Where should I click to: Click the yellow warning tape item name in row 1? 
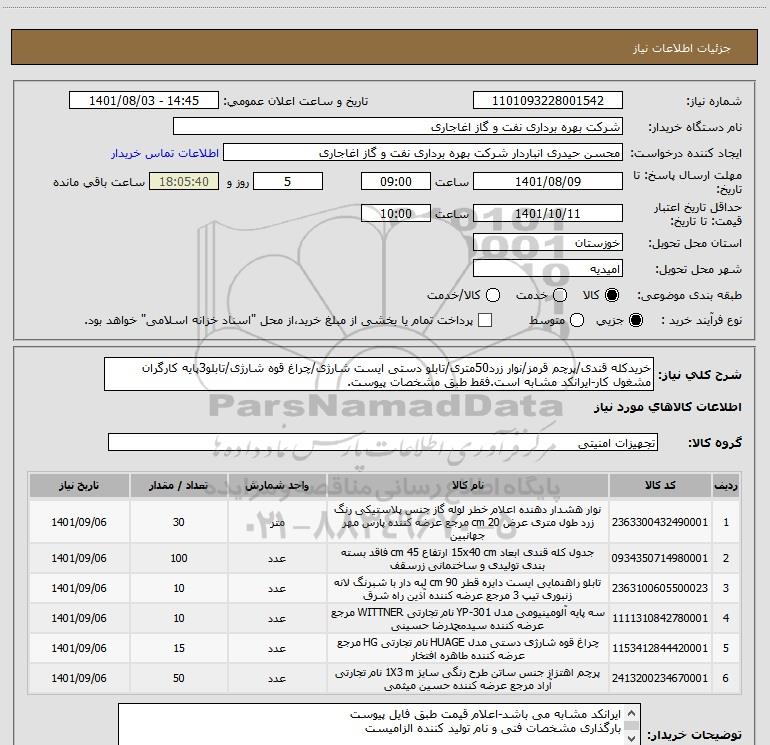pyautogui.click(x=468, y=522)
